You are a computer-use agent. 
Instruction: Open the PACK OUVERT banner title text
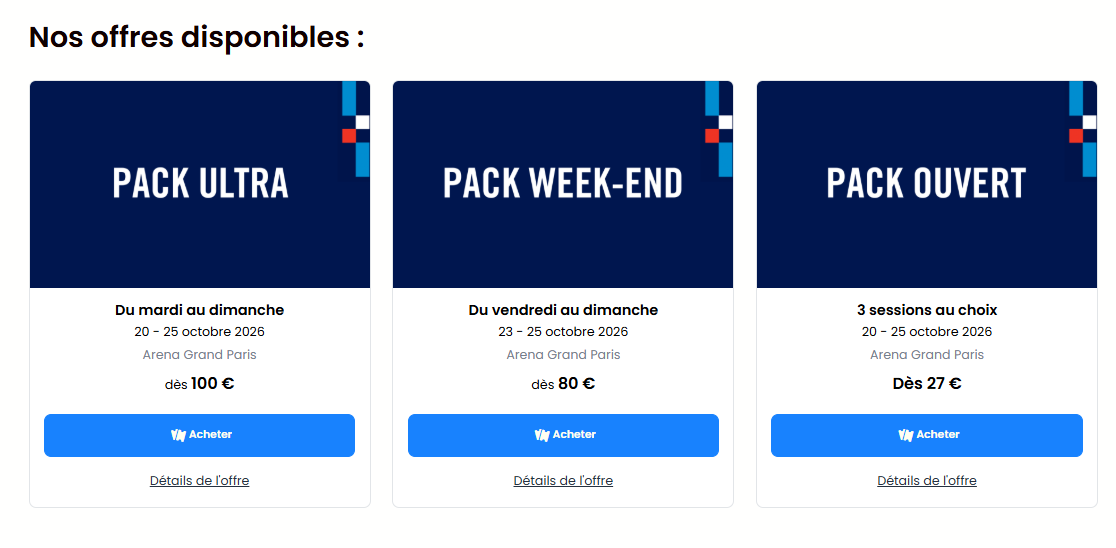click(x=927, y=183)
